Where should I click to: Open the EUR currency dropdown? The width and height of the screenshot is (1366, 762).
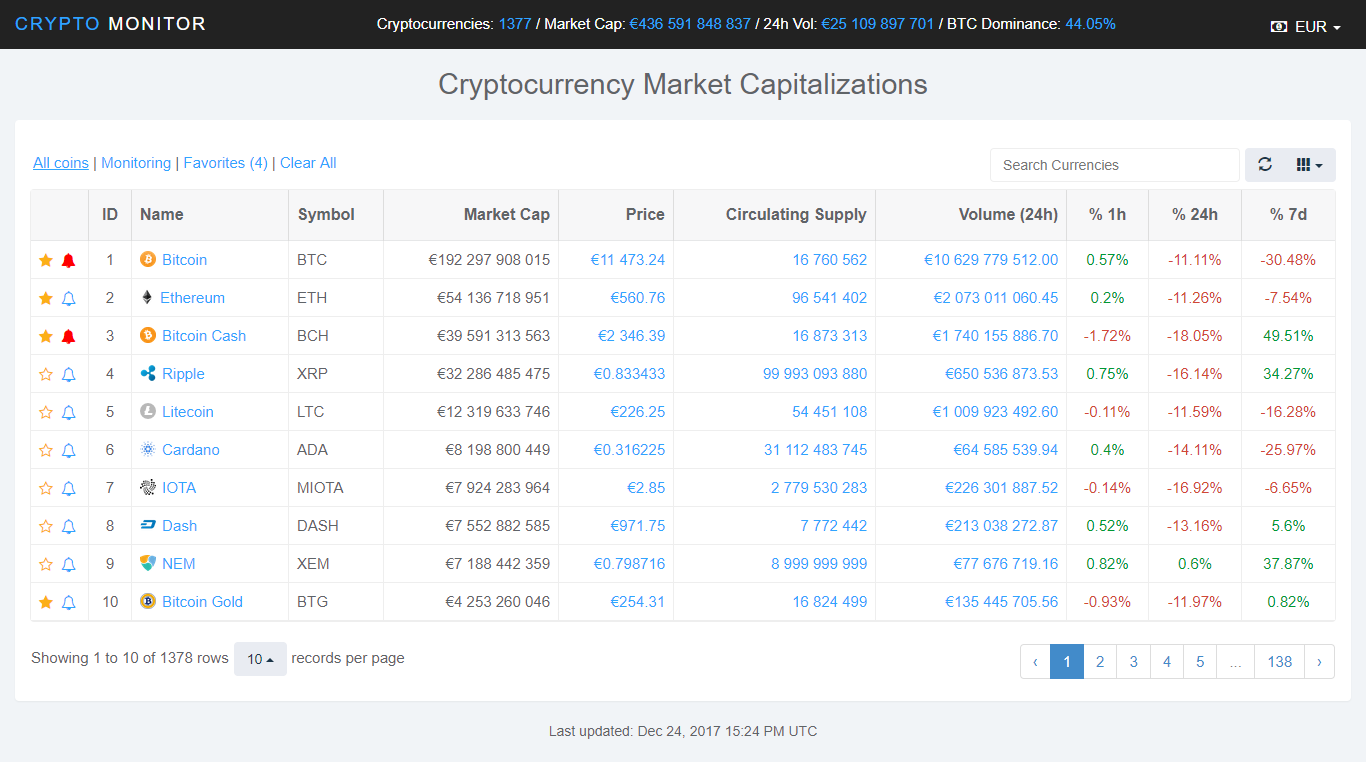coord(1306,27)
